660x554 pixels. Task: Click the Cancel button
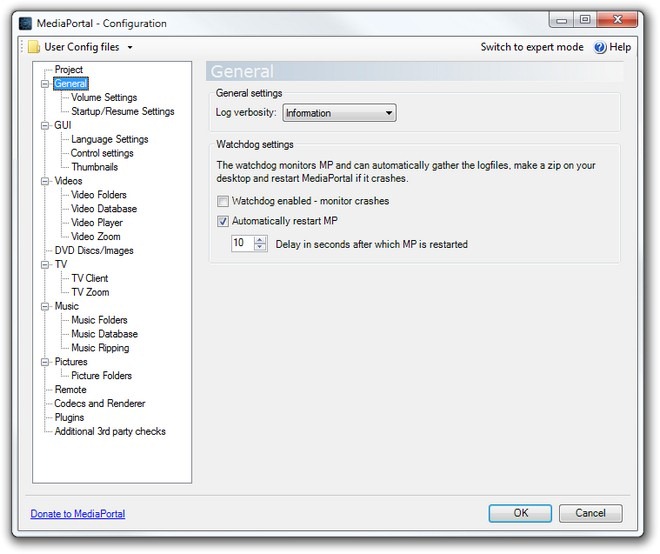point(591,513)
